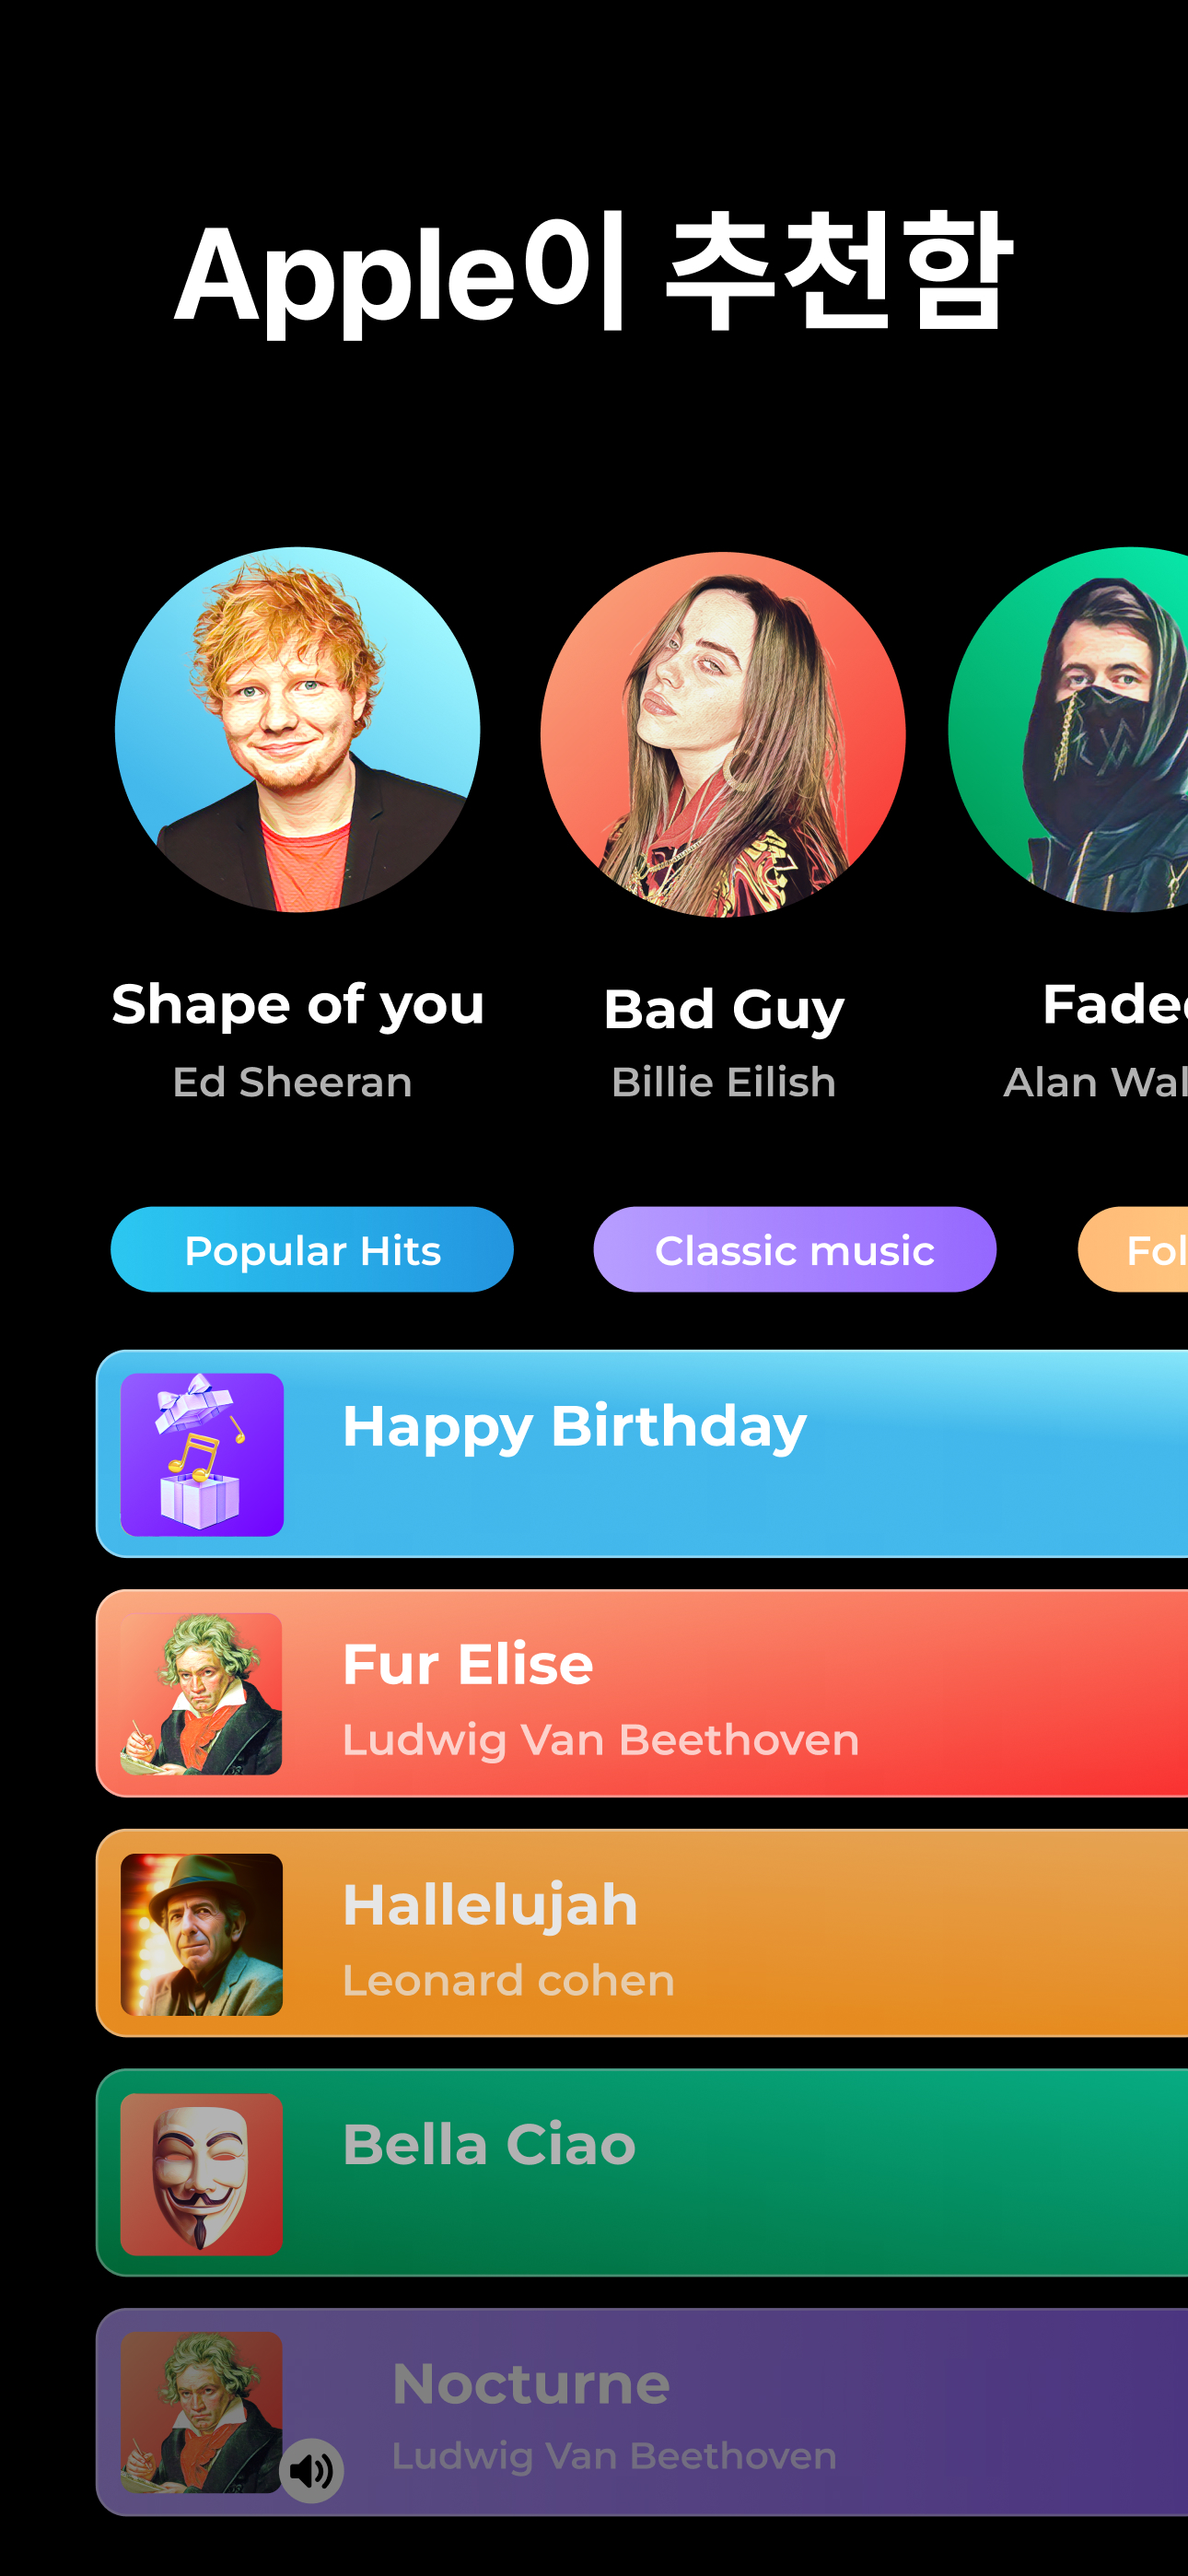
Task: Select Ed Sheeran's circular avatar
Action: [x=298, y=729]
